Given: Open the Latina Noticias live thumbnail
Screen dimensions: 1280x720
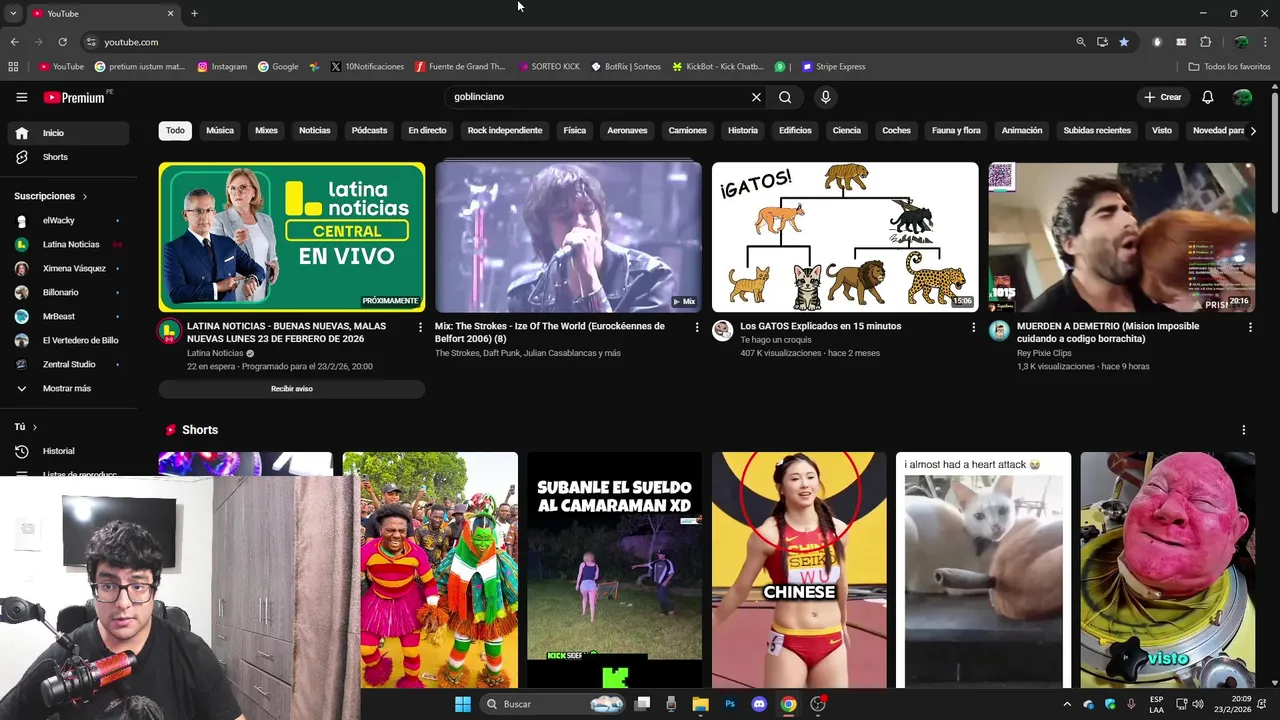Looking at the screenshot, I should click(x=292, y=237).
